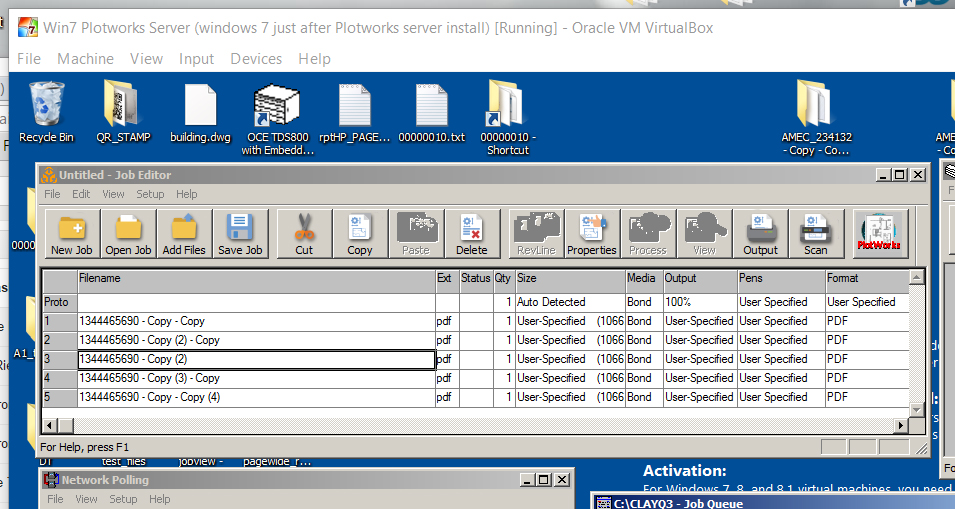Open Network Polling Setup menu
Screen dimensions: 955x509
point(123,499)
